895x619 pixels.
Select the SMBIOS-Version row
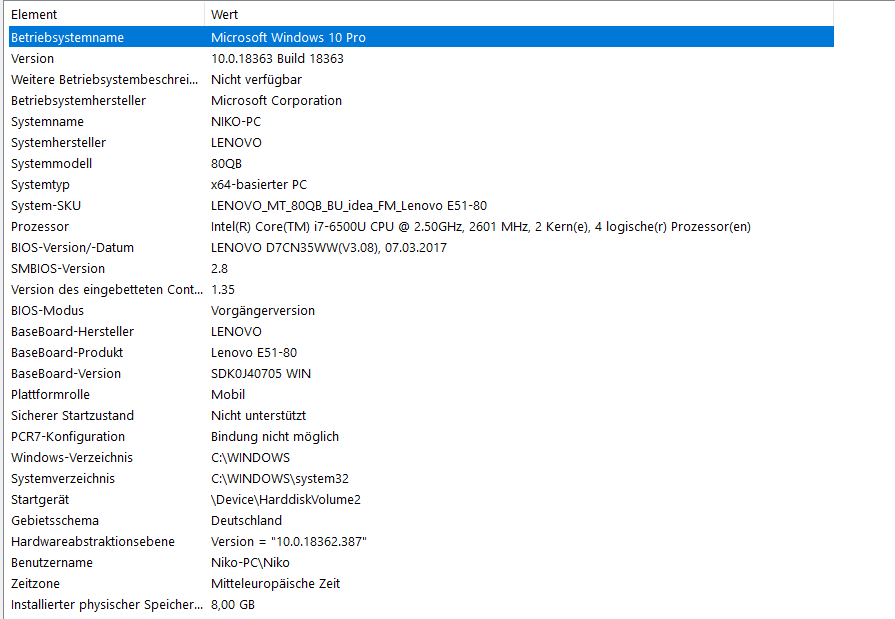[x=421, y=268]
